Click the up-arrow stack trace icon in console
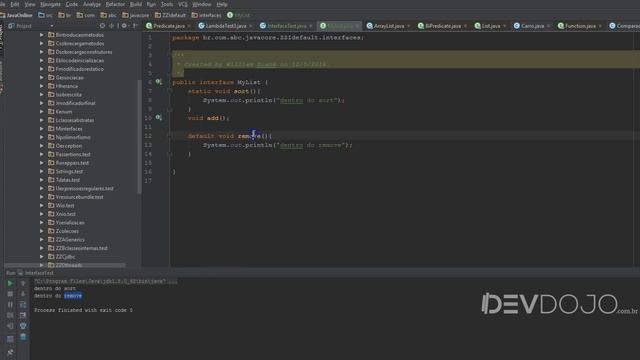640x360 pixels. pyautogui.click(x=23, y=283)
